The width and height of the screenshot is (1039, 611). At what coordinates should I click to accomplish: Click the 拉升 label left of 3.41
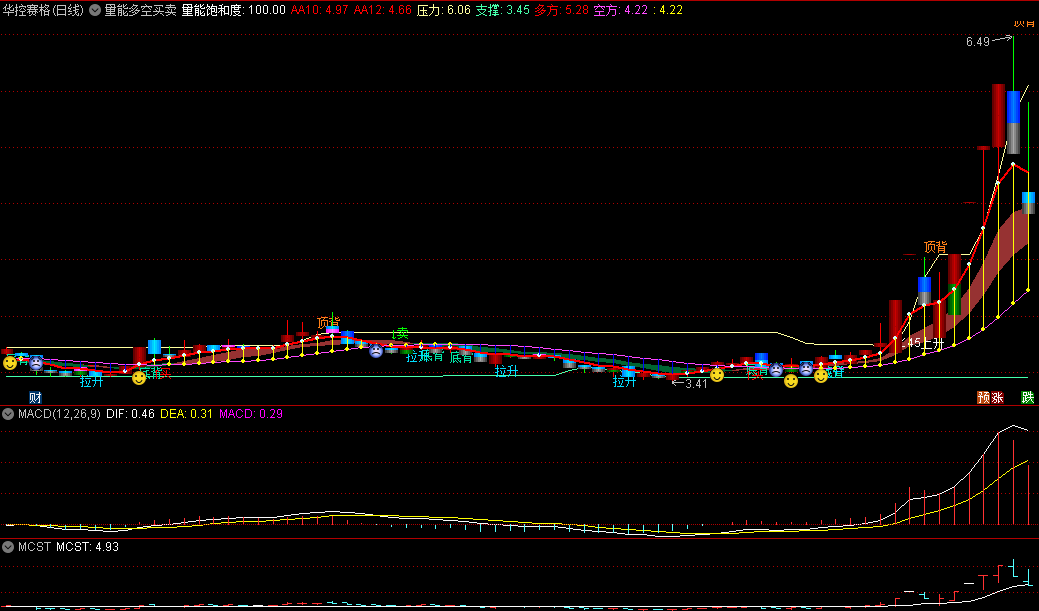click(x=624, y=381)
